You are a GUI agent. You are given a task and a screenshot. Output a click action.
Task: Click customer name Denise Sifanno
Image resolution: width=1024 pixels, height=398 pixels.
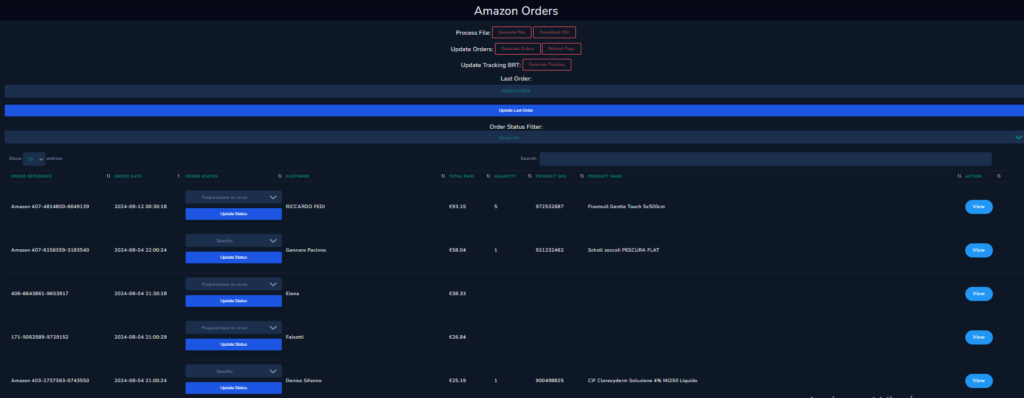point(304,380)
